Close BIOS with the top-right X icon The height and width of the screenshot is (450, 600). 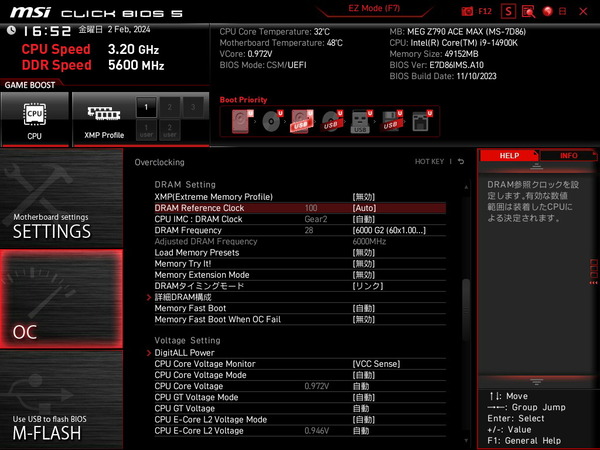[584, 11]
